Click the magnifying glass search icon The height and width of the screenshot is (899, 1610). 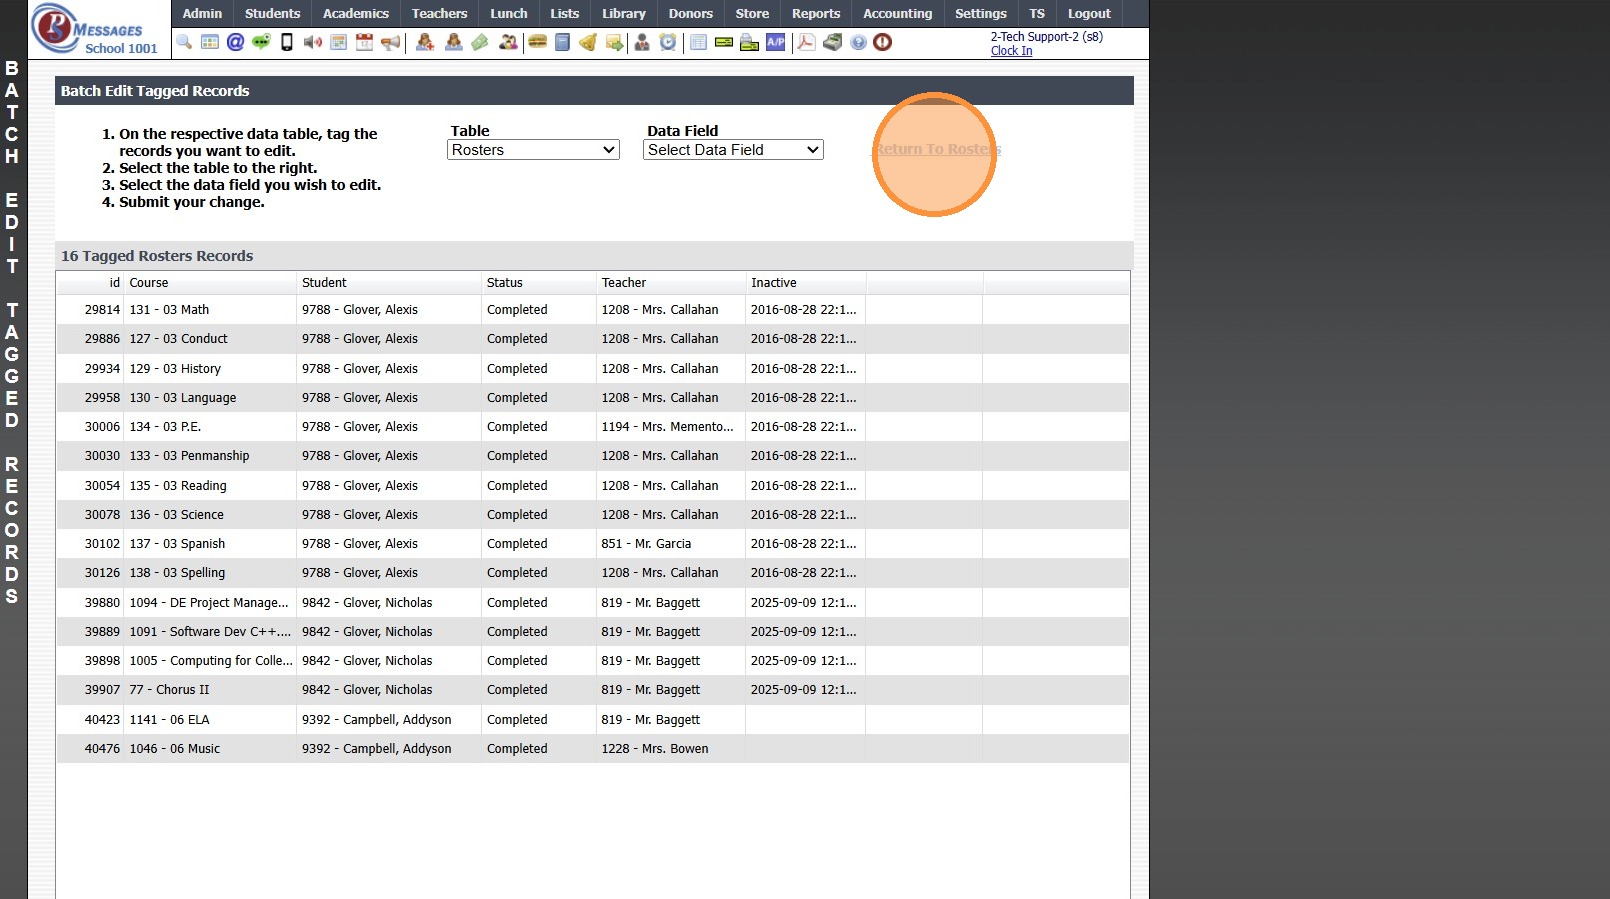184,42
